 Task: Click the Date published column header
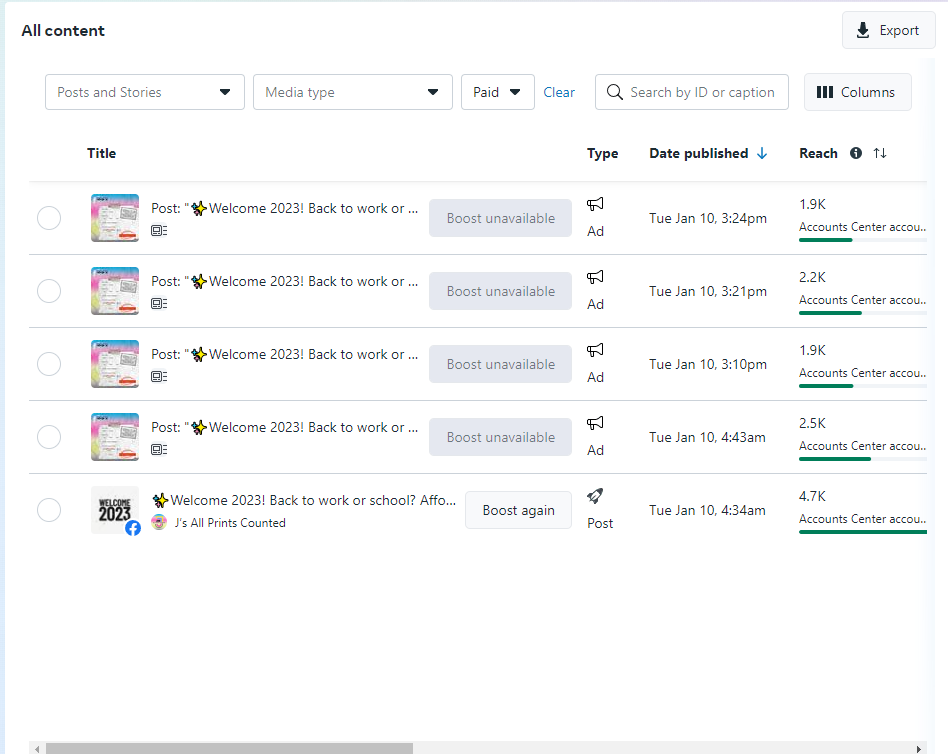[x=698, y=153]
